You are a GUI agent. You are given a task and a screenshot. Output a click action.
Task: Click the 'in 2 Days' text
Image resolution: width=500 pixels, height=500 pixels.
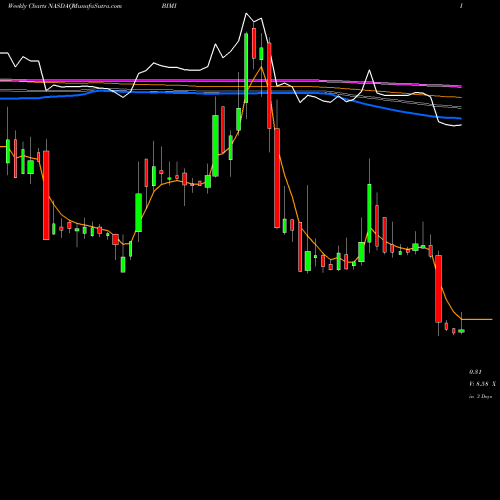[480, 396]
